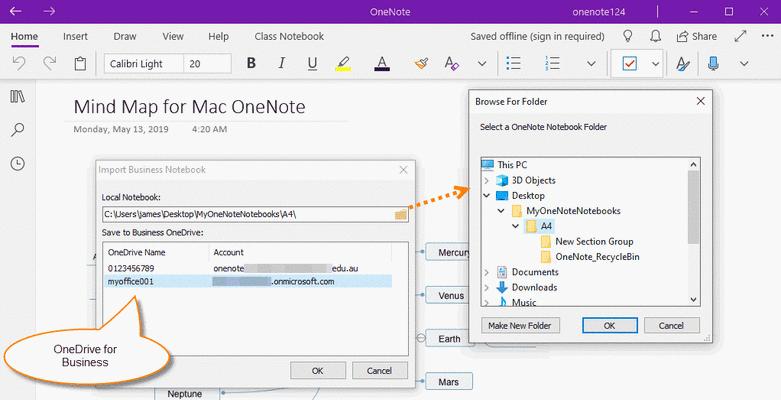Open the more options ellipsis menu

[767, 36]
